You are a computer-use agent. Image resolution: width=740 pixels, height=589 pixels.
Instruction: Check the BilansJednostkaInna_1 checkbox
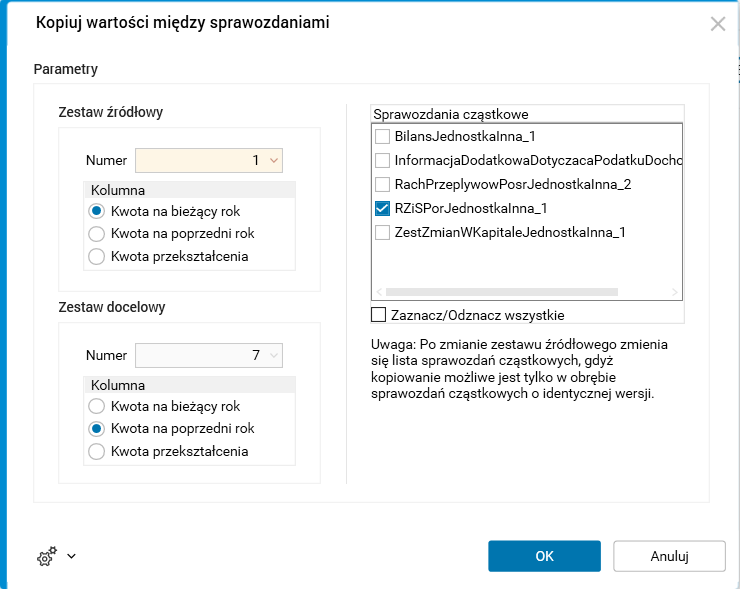click(382, 136)
